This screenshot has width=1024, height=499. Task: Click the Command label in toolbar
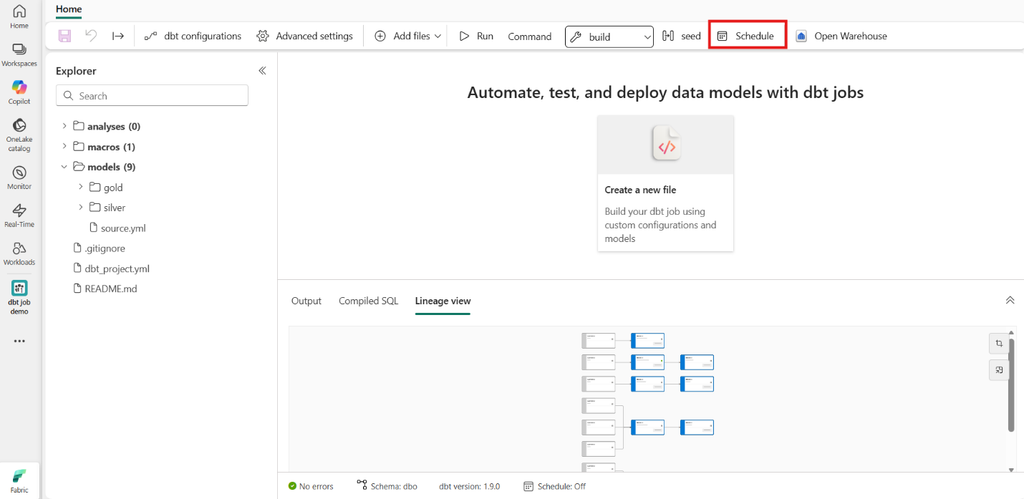point(530,37)
